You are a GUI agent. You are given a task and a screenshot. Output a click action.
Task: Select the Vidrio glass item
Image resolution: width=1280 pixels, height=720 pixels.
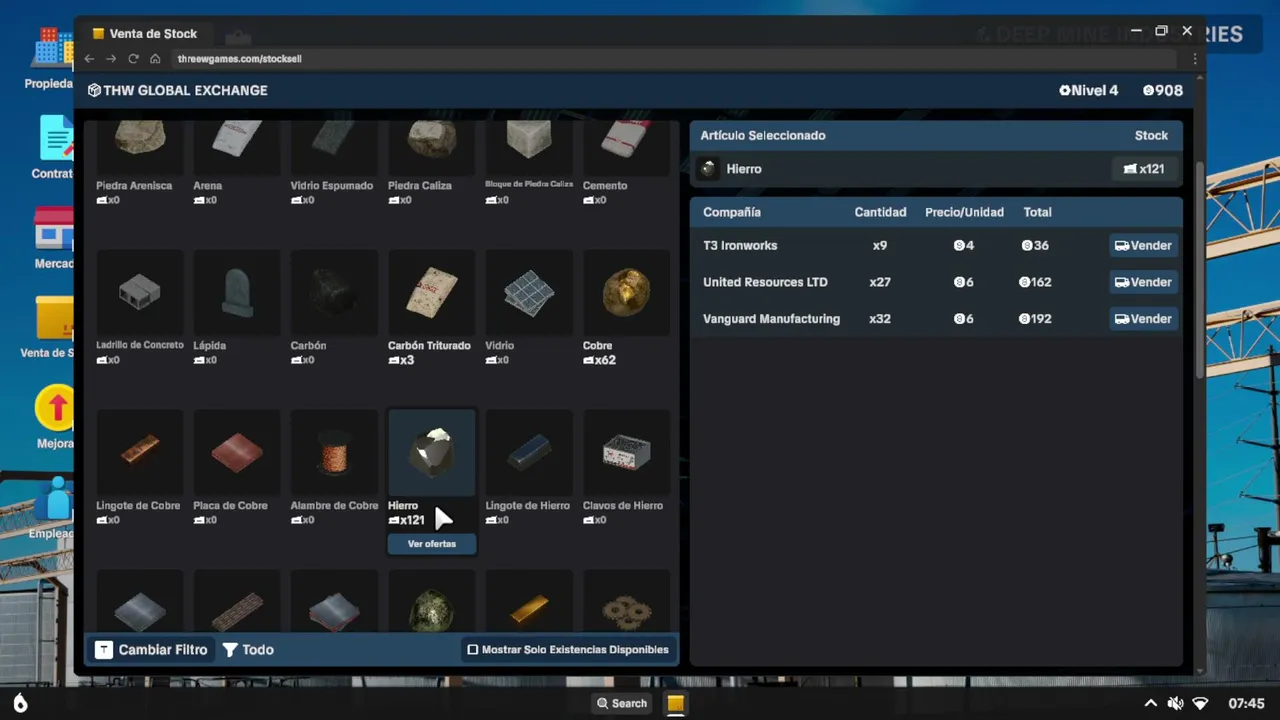tap(529, 293)
